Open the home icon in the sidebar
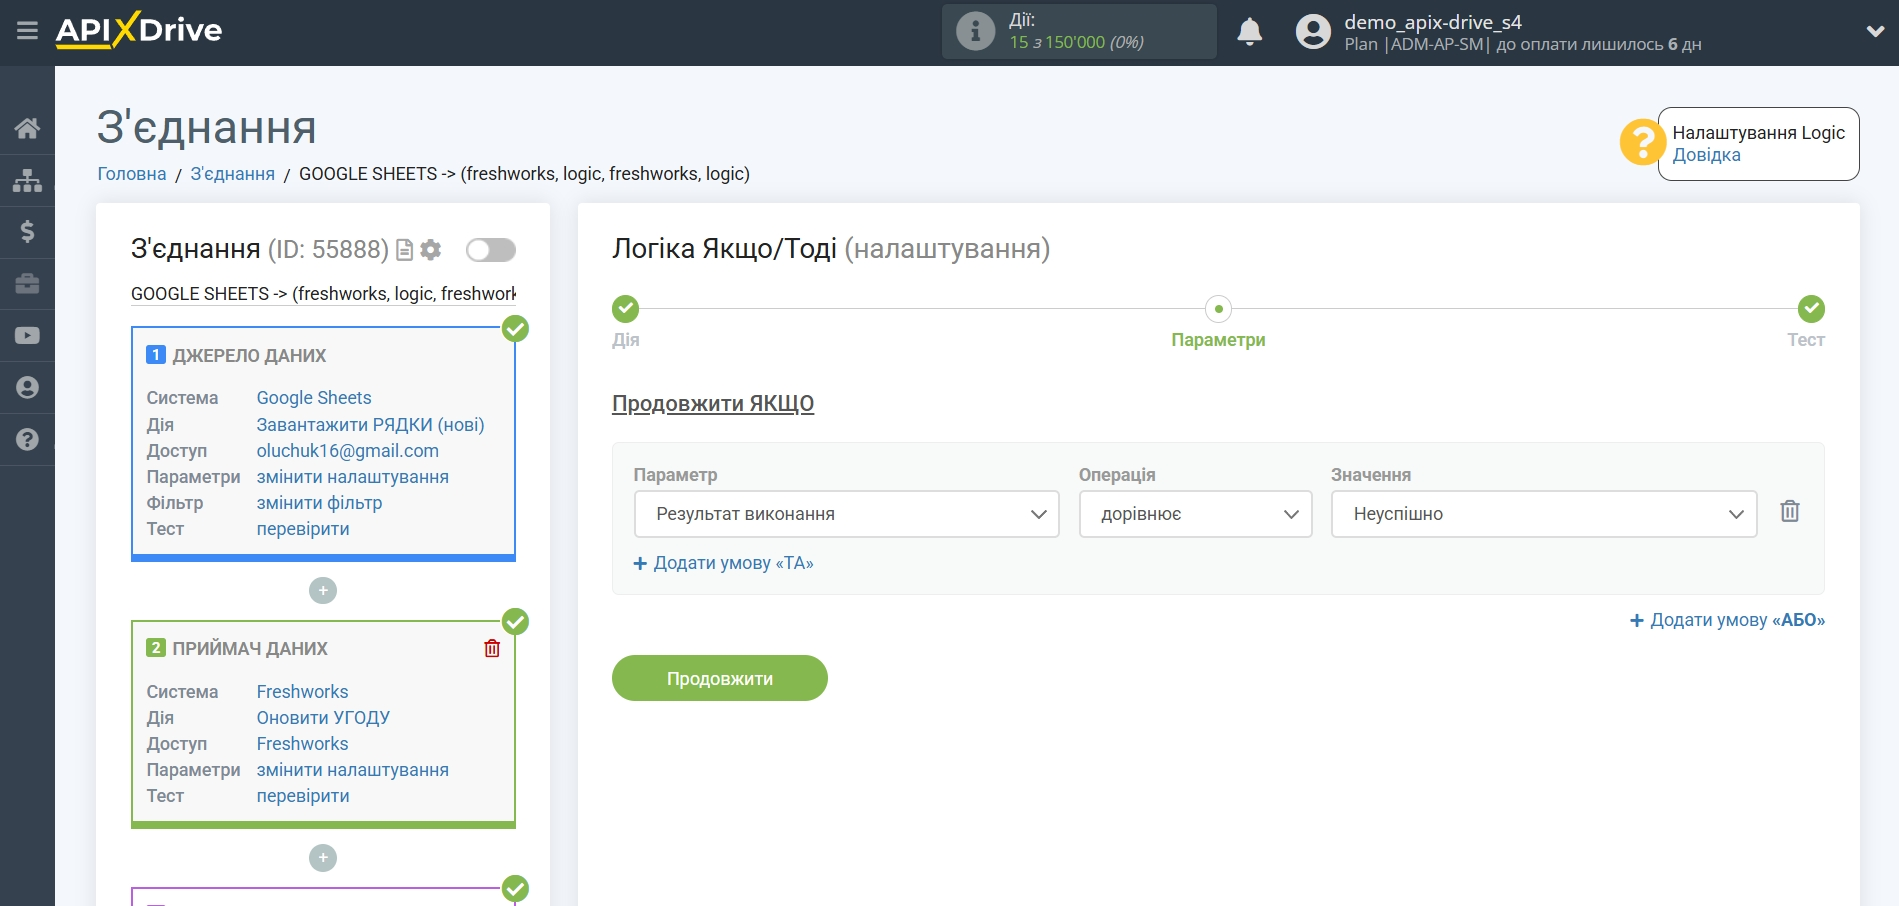 27,128
